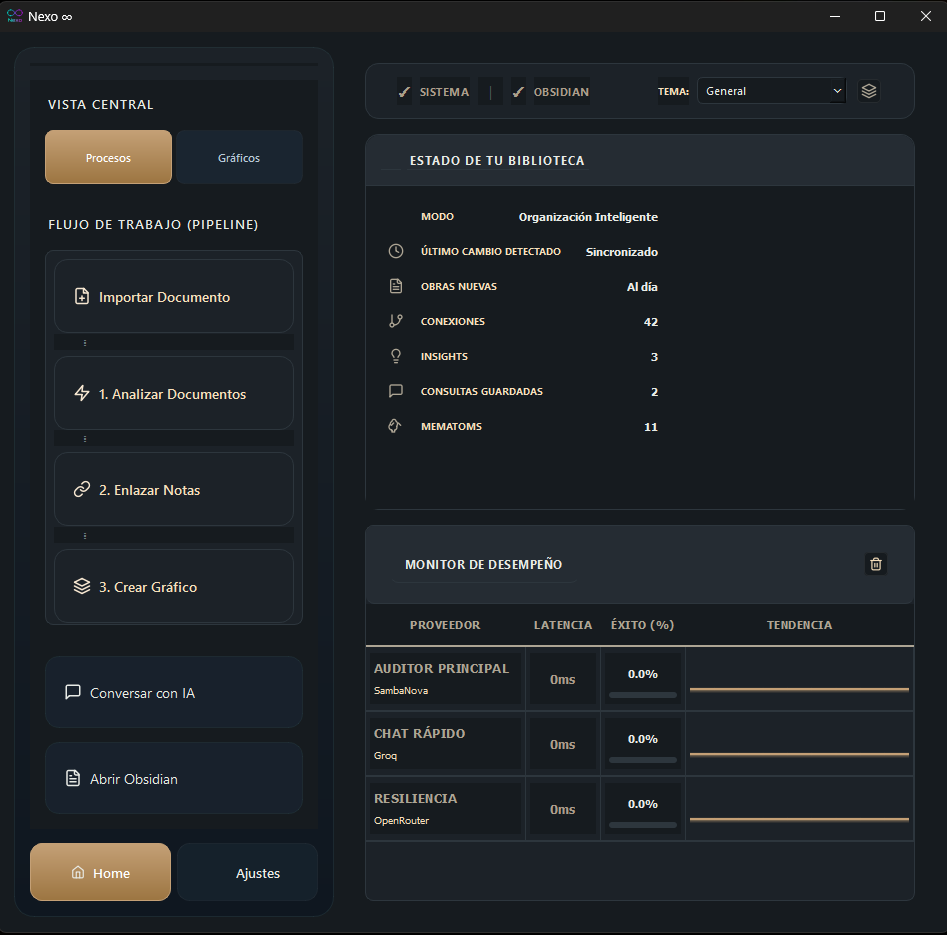
Task: Click the Mematoms icon in library status
Action: tap(394, 426)
